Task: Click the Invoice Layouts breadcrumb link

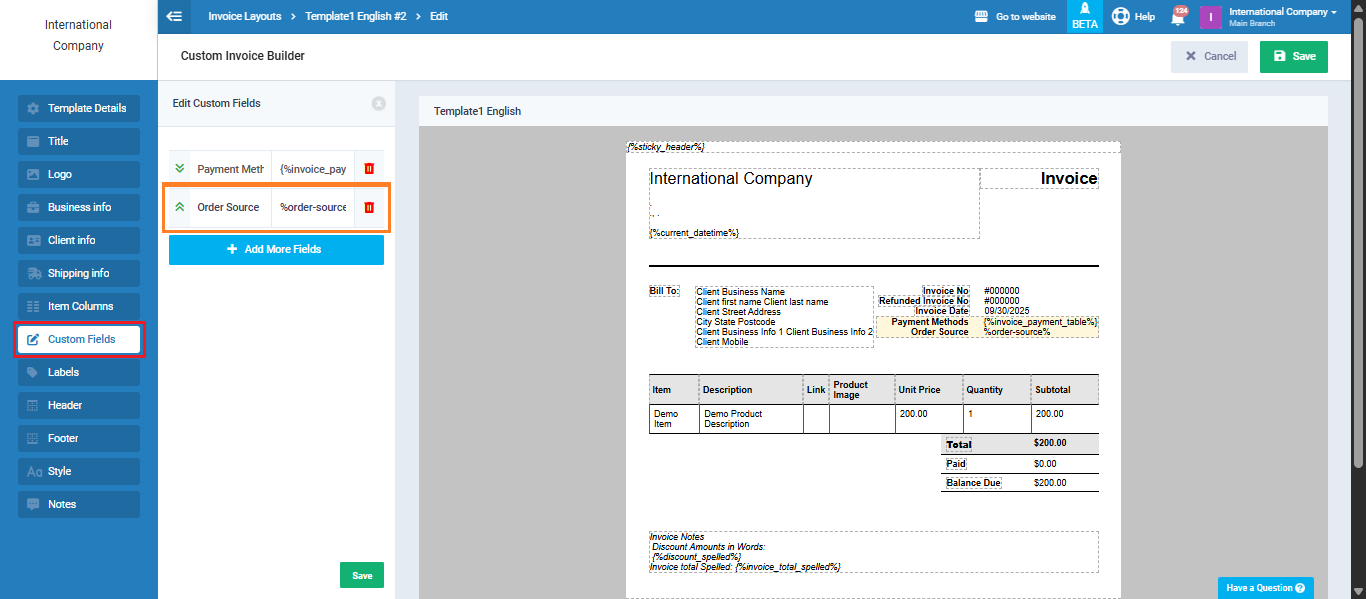Action: click(245, 17)
